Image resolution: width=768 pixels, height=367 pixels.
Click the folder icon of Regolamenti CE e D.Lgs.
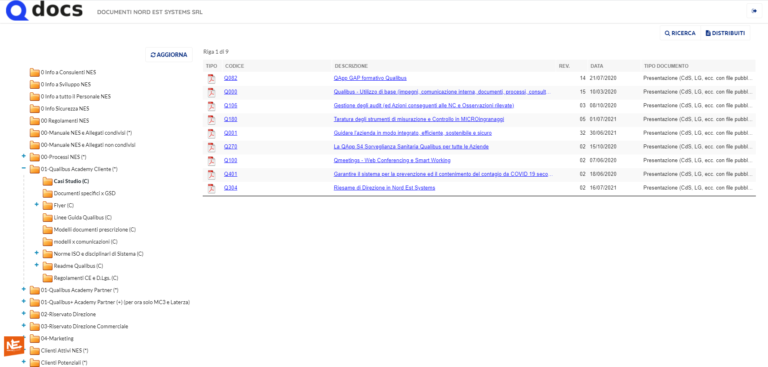pyautogui.click(x=47, y=278)
